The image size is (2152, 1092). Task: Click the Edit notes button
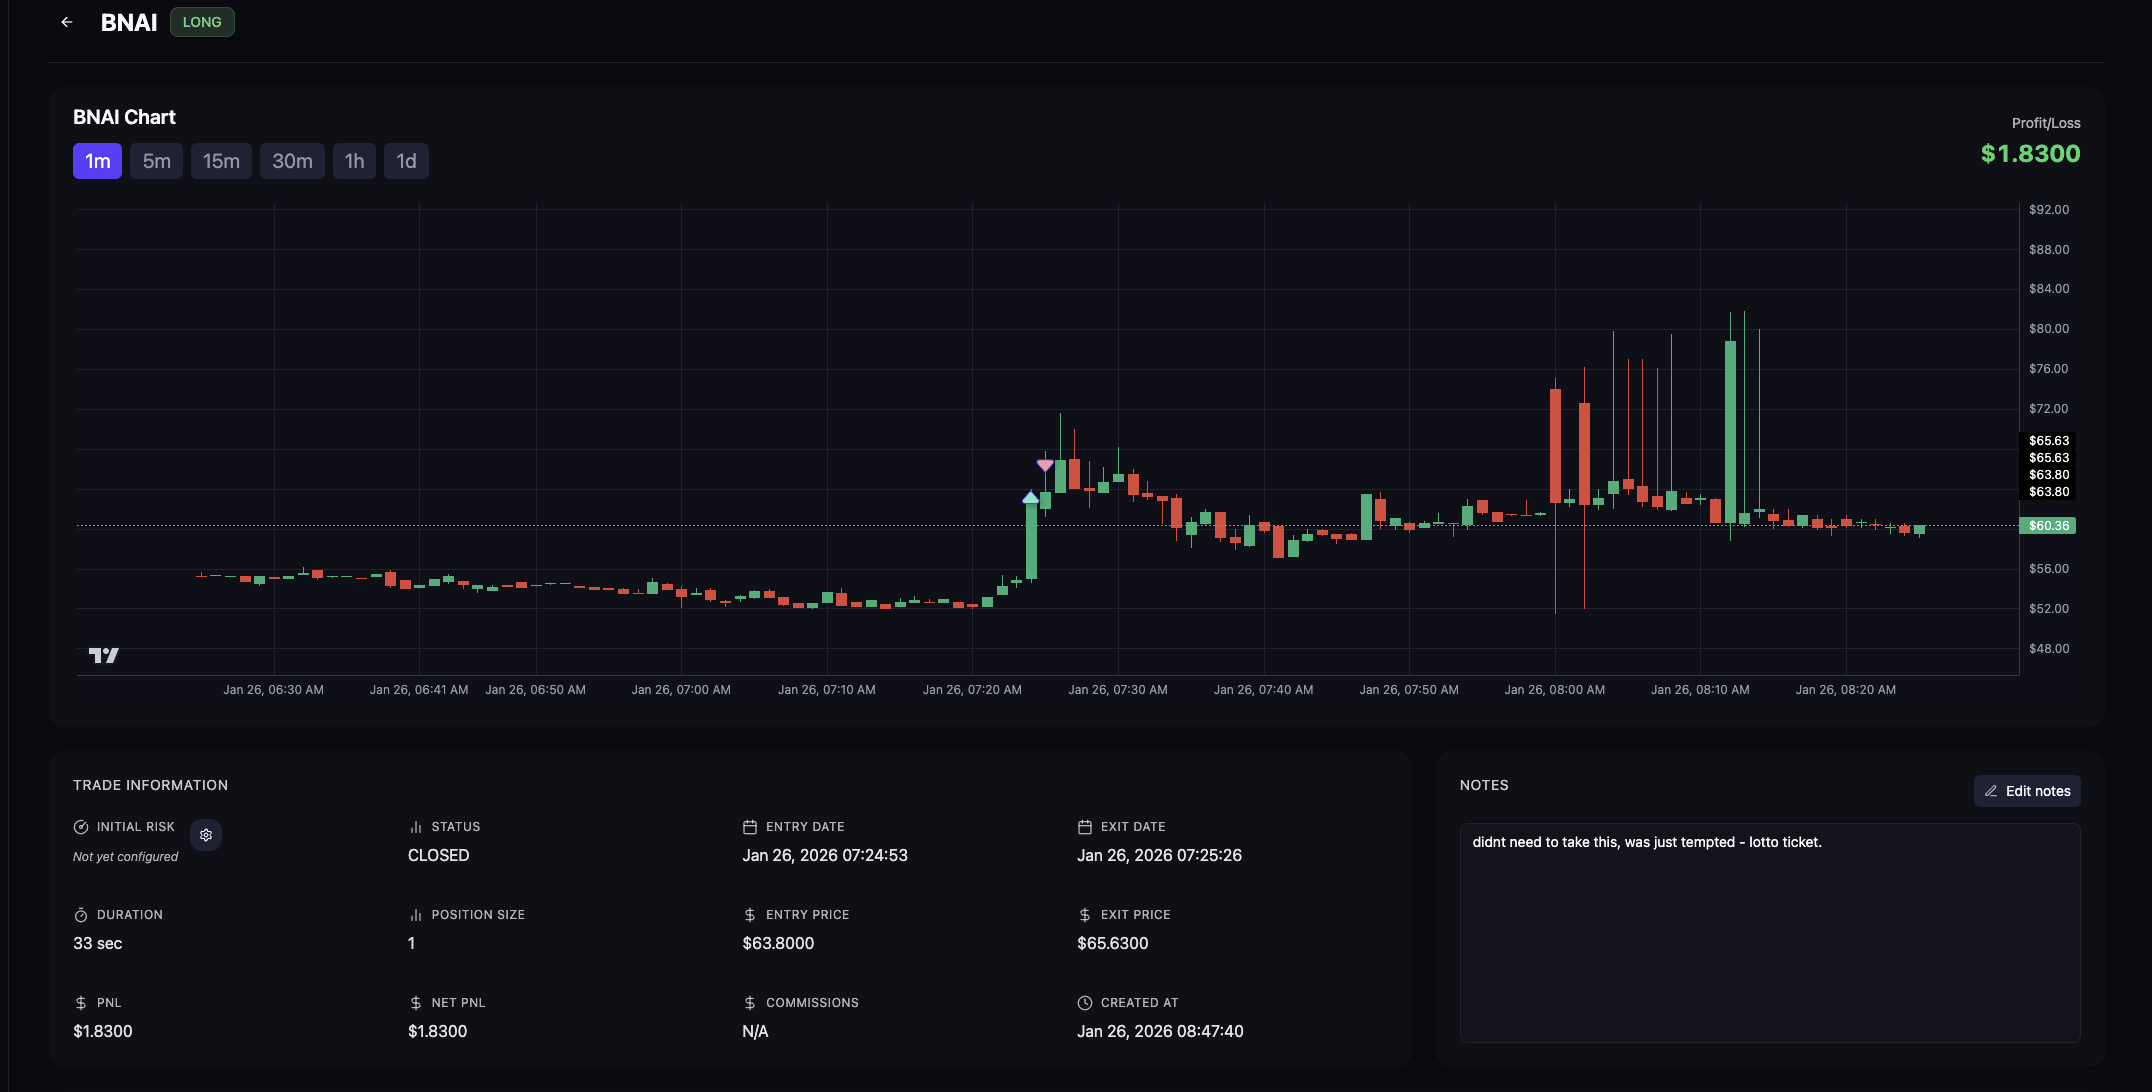[2027, 791]
